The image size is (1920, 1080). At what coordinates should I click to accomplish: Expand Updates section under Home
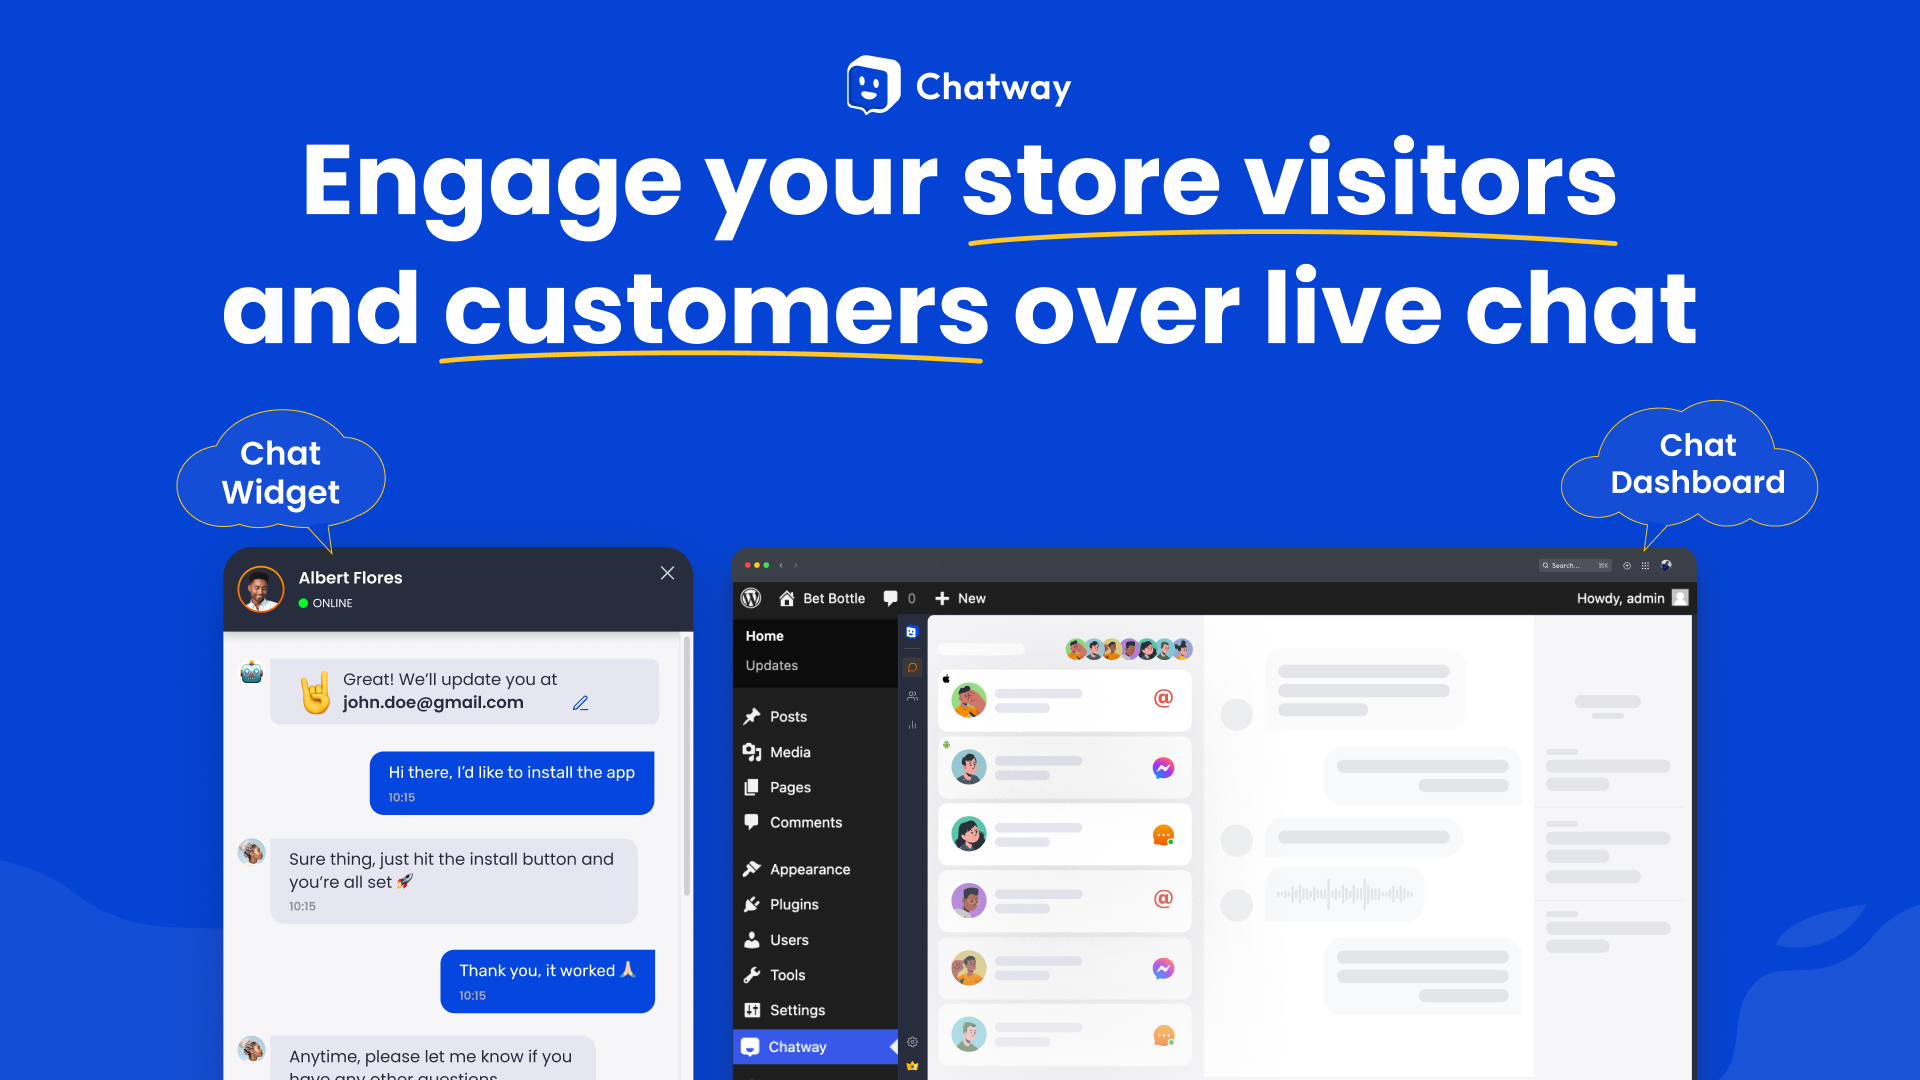point(774,665)
